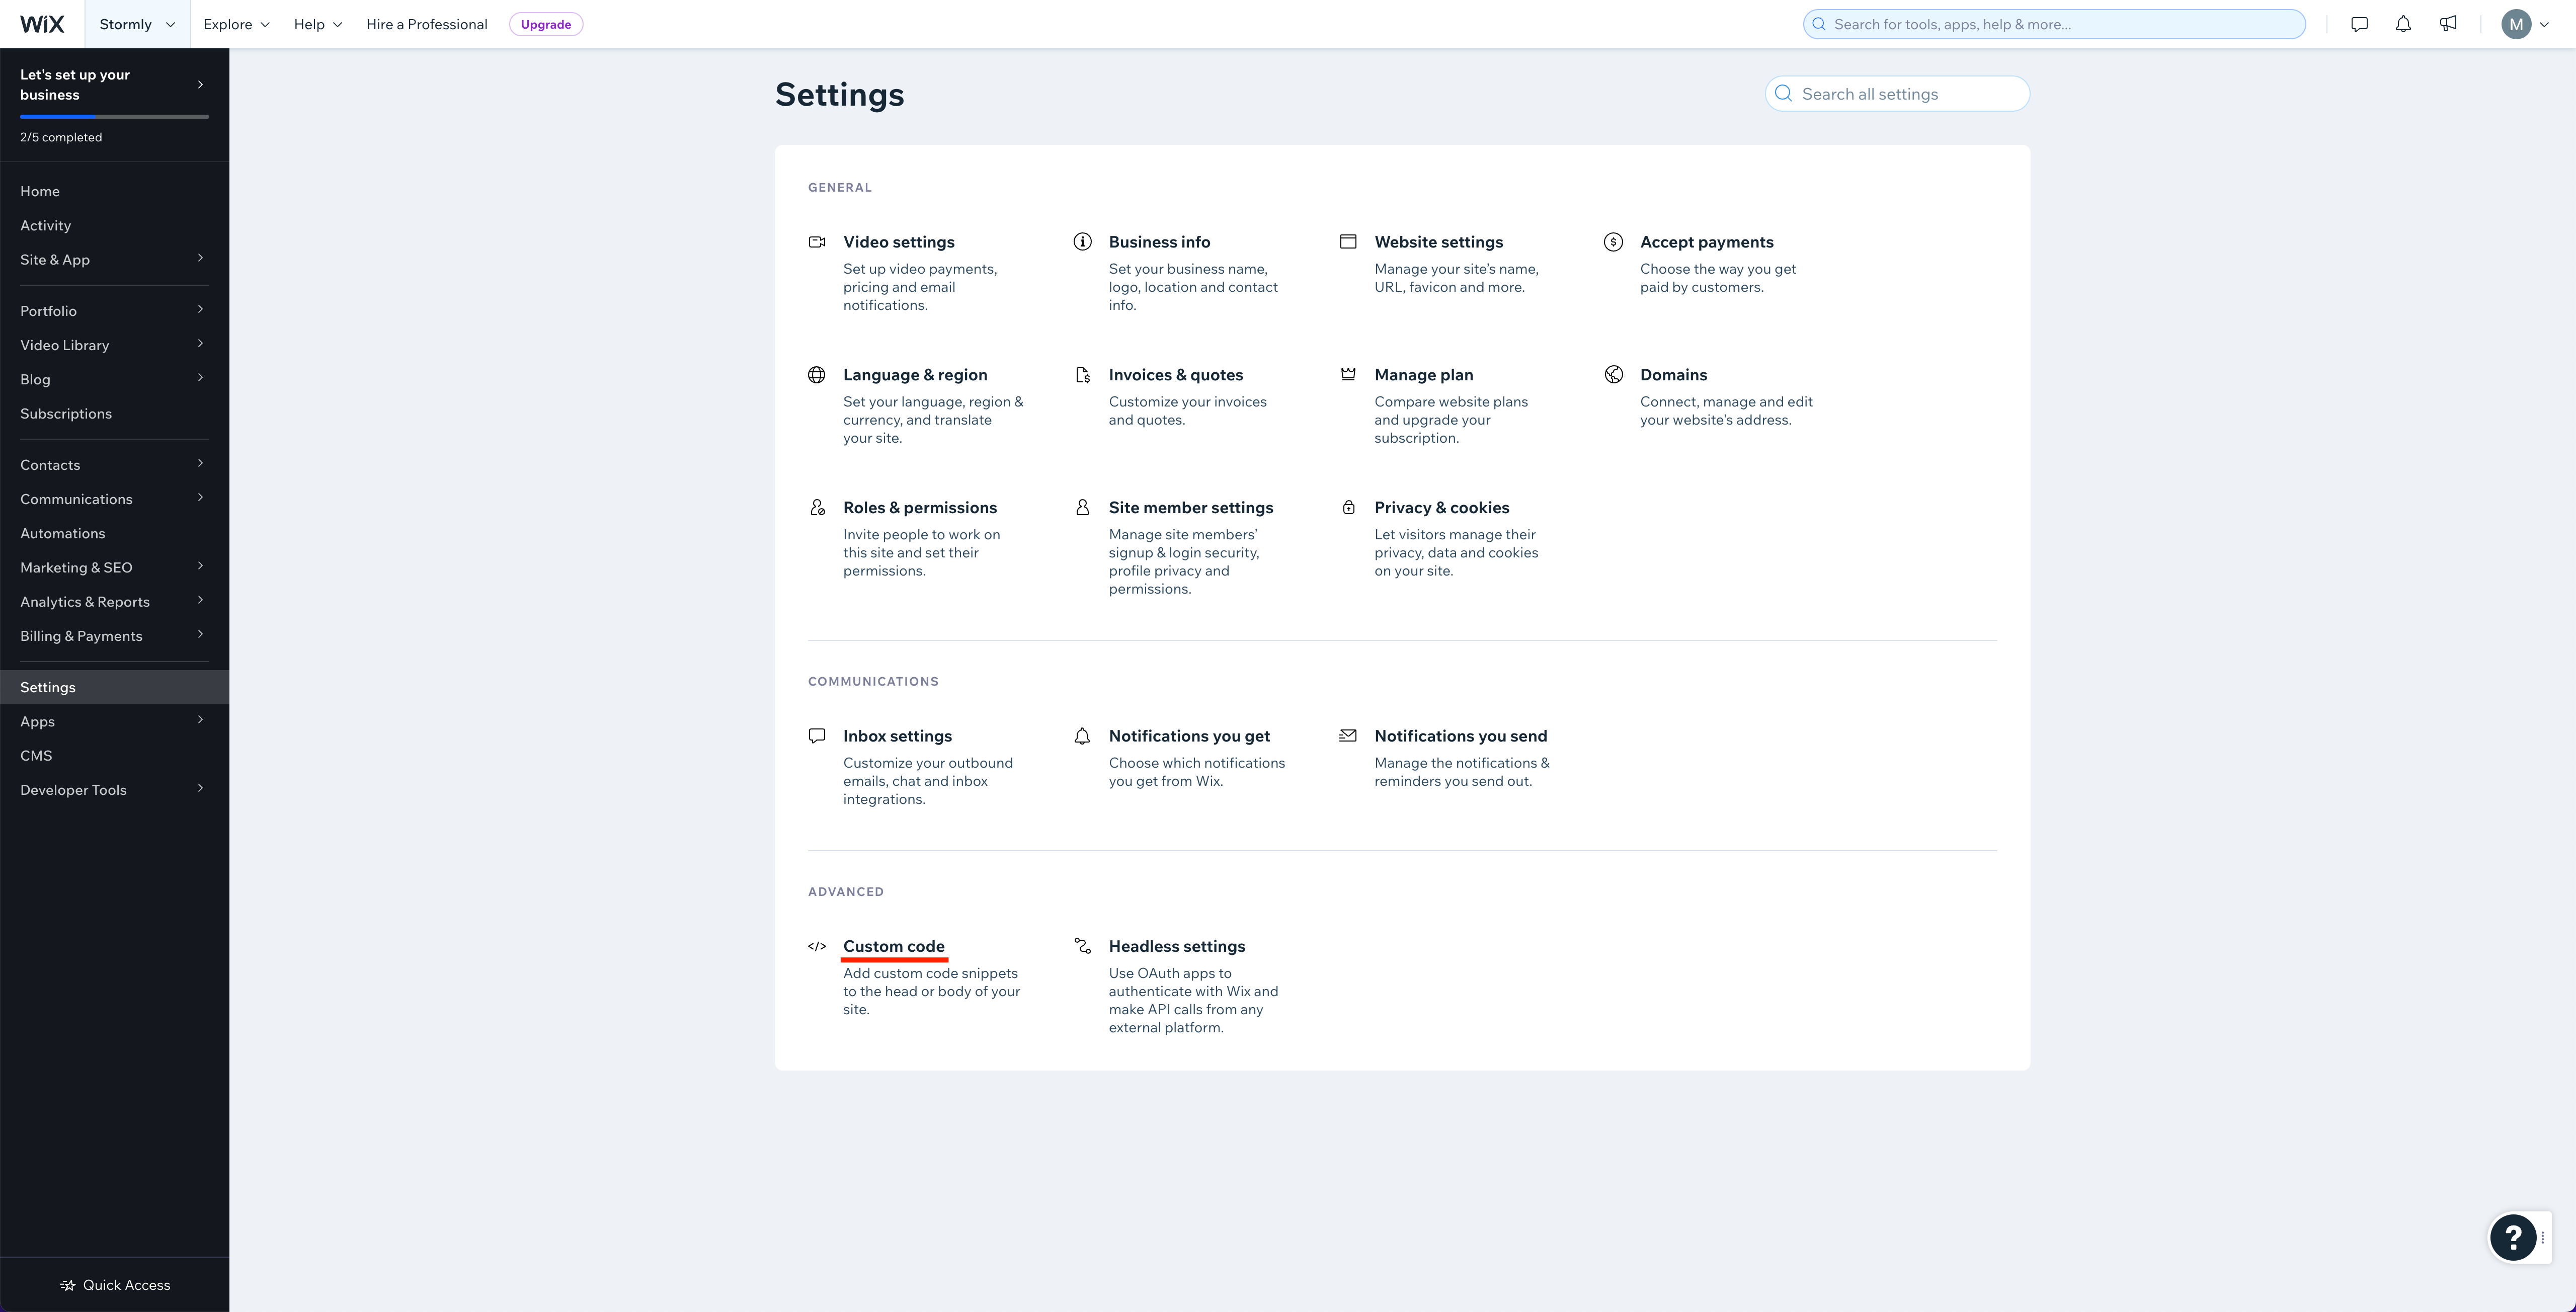Expand the Communications sidebar section
Screen dimensions: 2576x1312
pos(114,499)
